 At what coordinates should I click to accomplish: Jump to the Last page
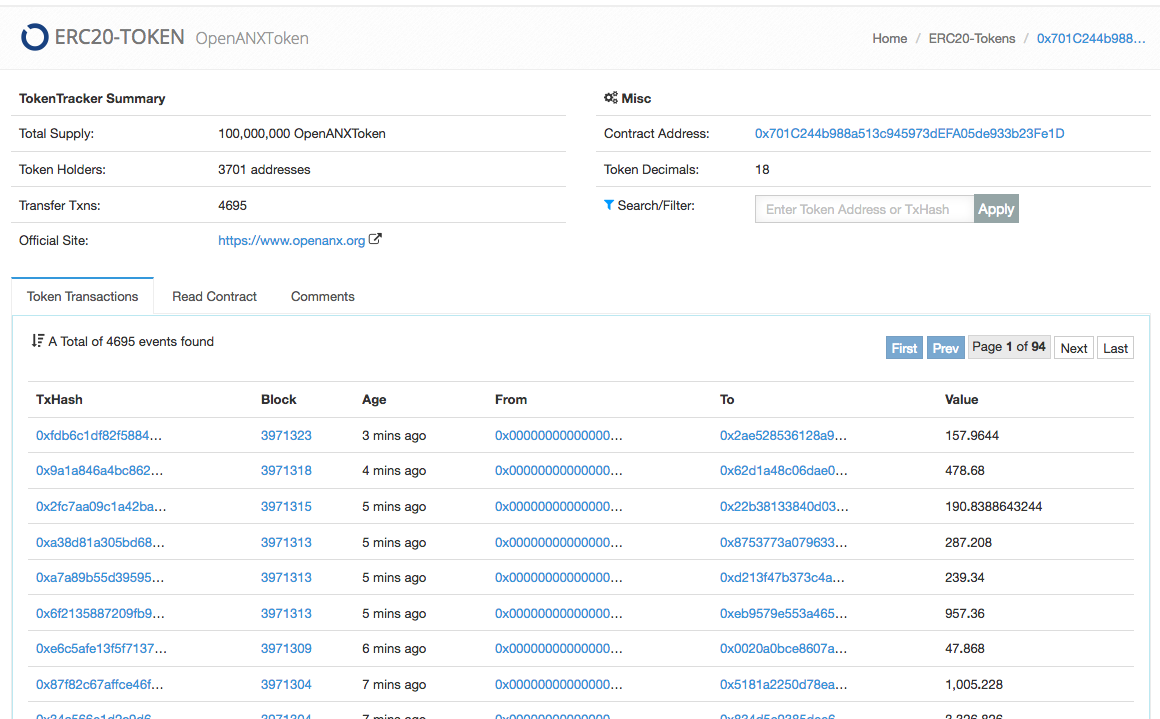pyautogui.click(x=1115, y=348)
